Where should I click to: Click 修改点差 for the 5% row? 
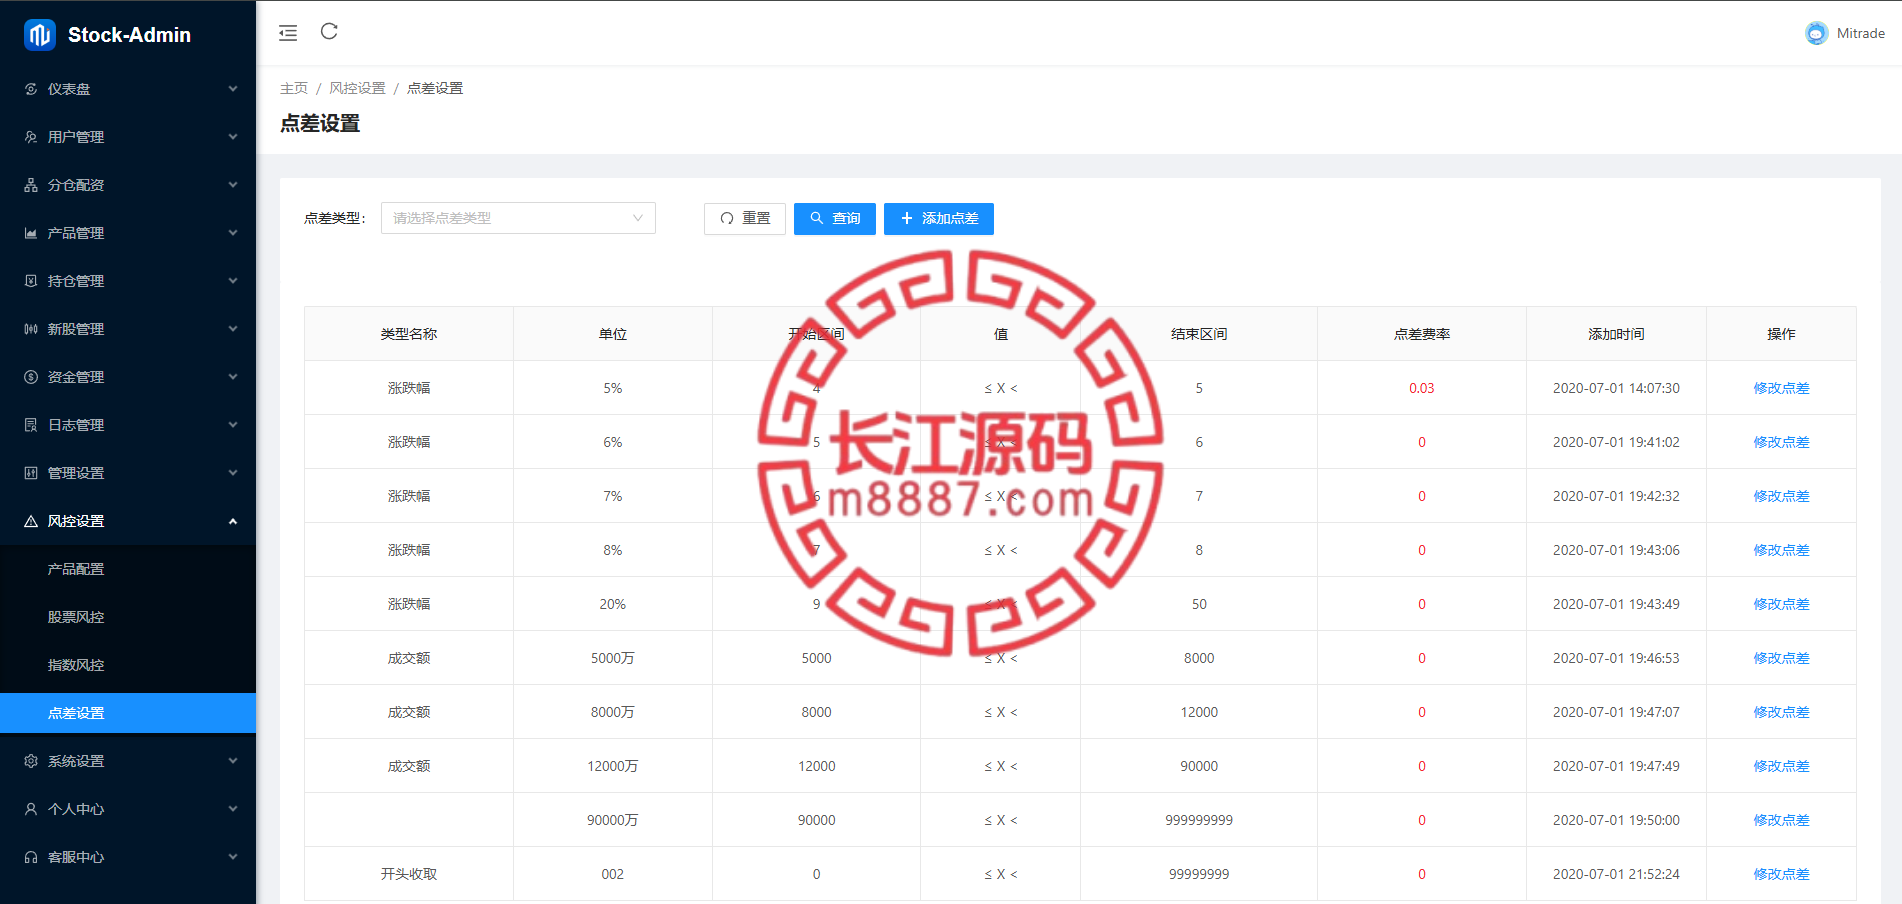(x=1781, y=388)
